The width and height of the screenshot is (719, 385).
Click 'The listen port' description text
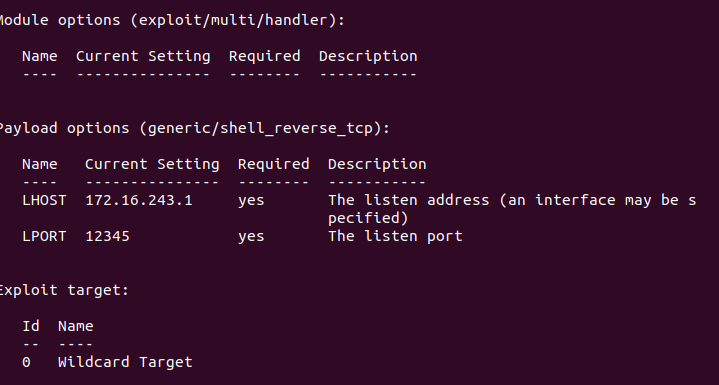pos(395,236)
